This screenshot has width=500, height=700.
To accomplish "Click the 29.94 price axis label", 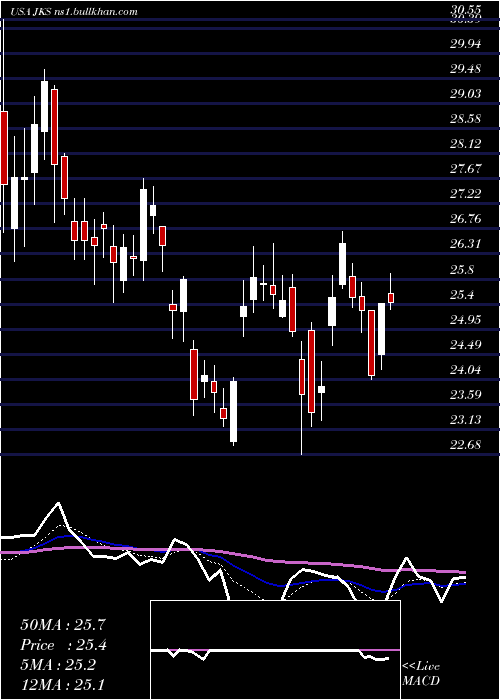I will [x=465, y=44].
